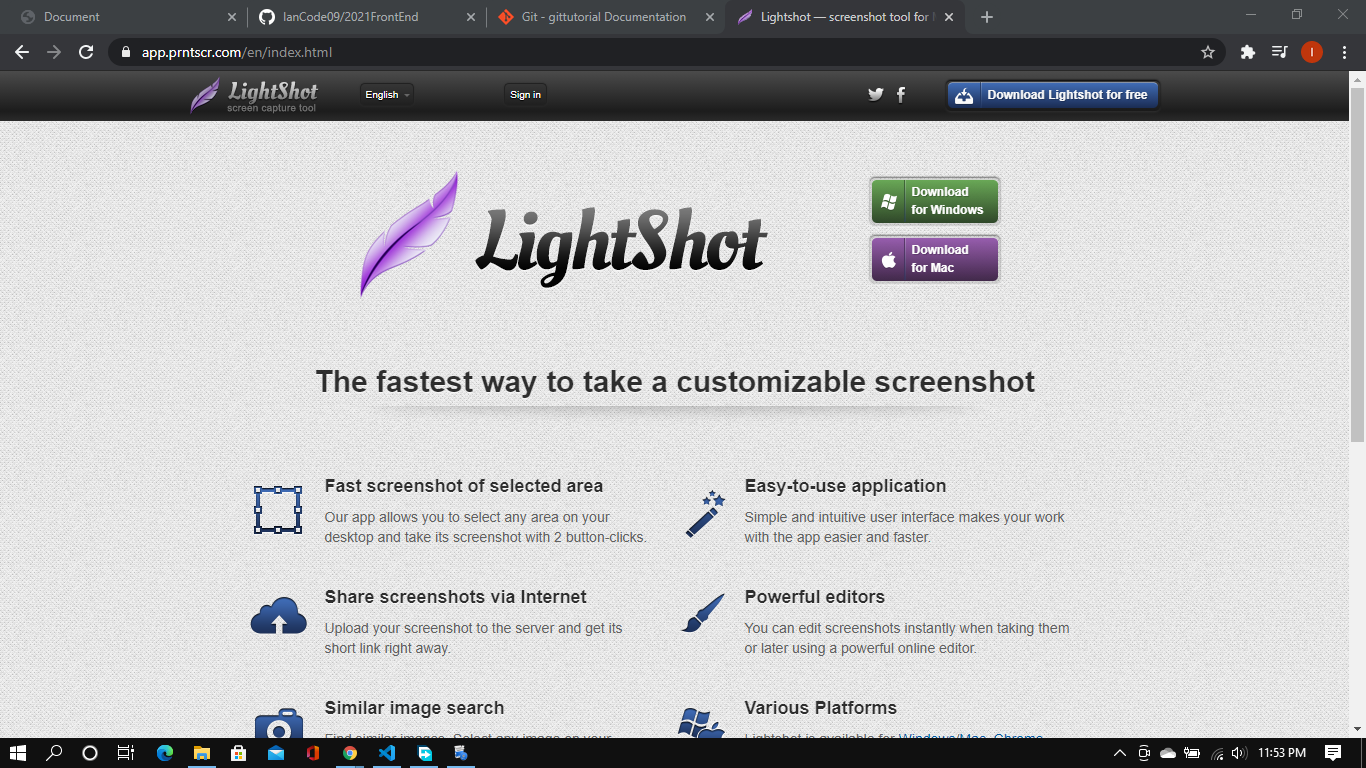
Task: Switch to Visual Studio Code in the taskbar
Action: (x=387, y=753)
